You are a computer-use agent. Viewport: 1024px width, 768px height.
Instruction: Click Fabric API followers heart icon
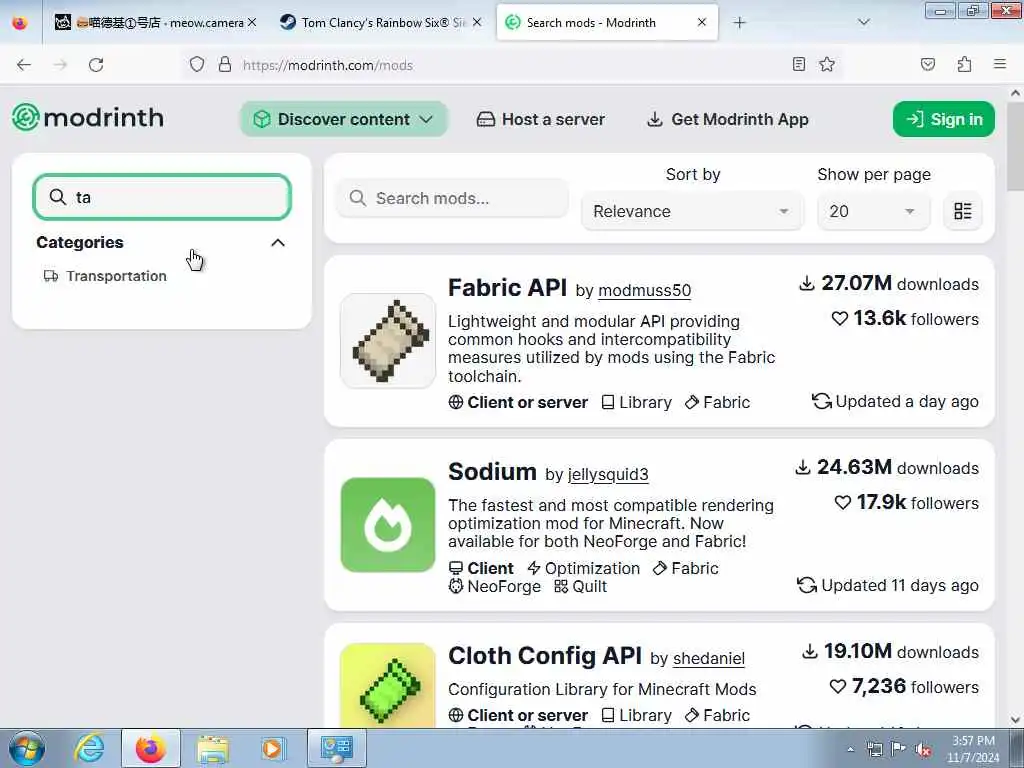[x=839, y=319]
